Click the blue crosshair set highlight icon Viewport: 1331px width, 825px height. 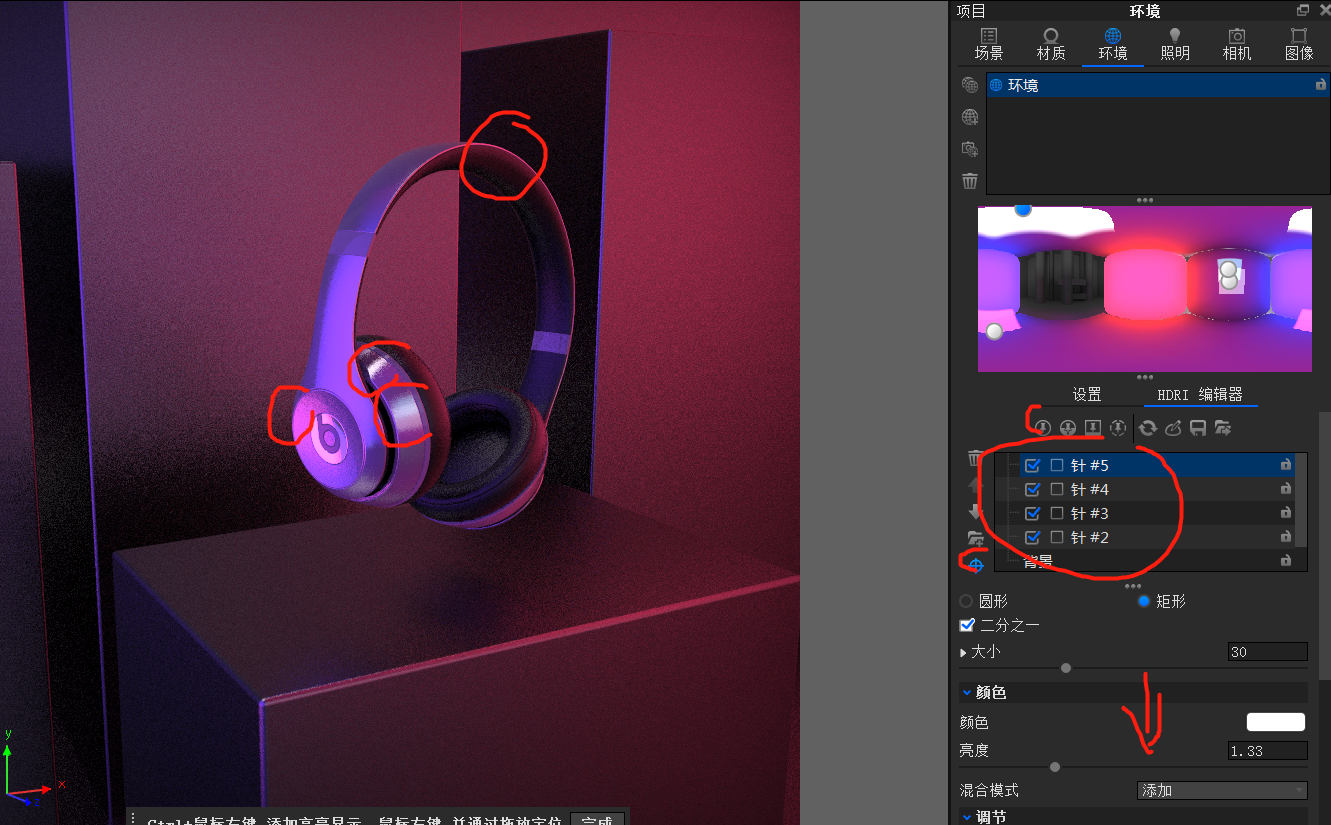pos(976,565)
